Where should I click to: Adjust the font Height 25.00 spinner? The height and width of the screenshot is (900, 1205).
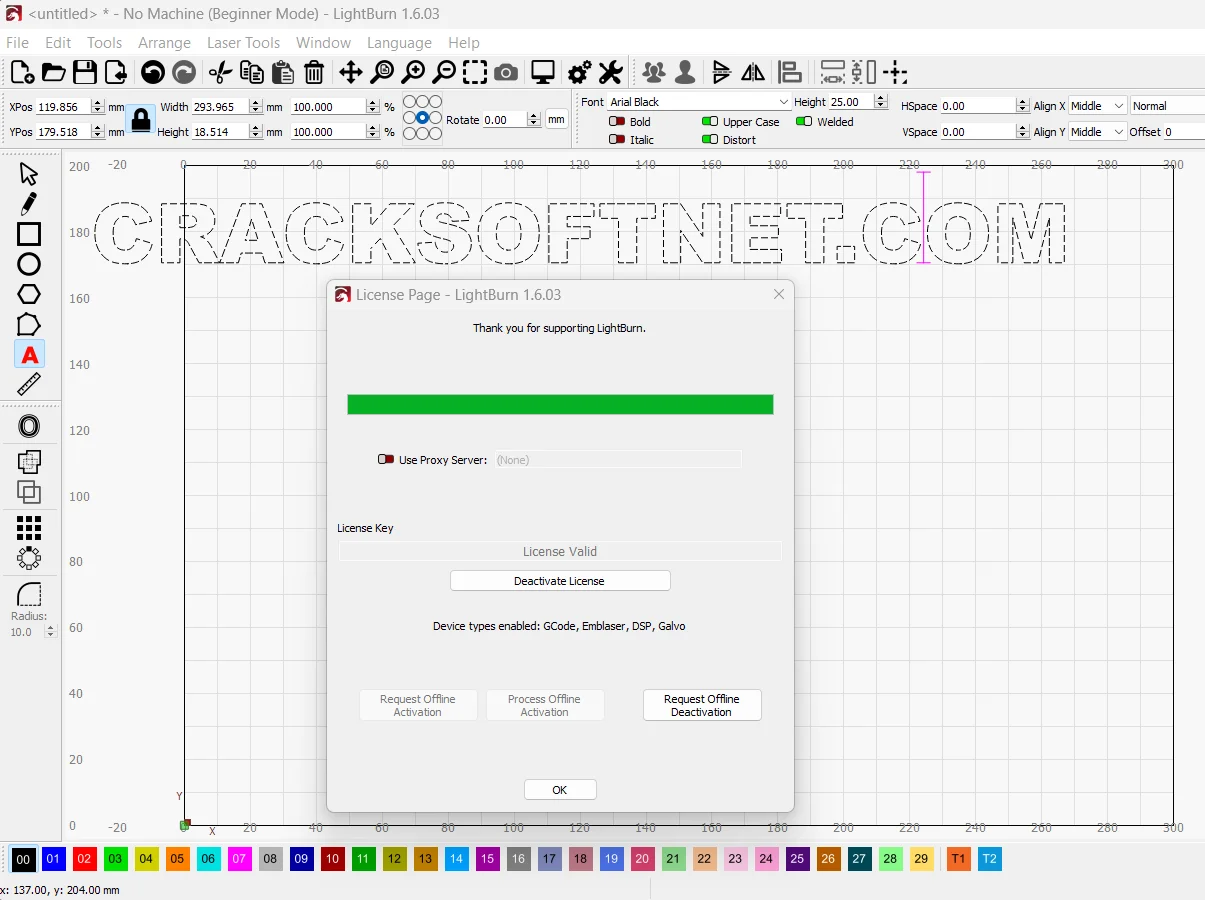tap(881, 102)
